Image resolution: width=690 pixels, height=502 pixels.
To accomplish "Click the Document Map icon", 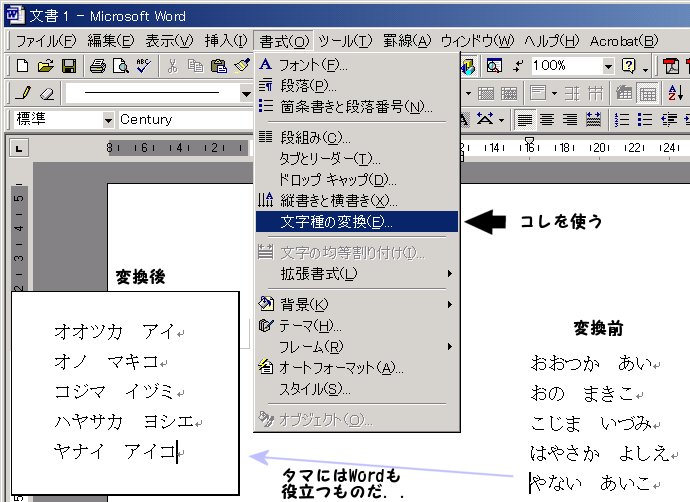I will [x=494, y=66].
